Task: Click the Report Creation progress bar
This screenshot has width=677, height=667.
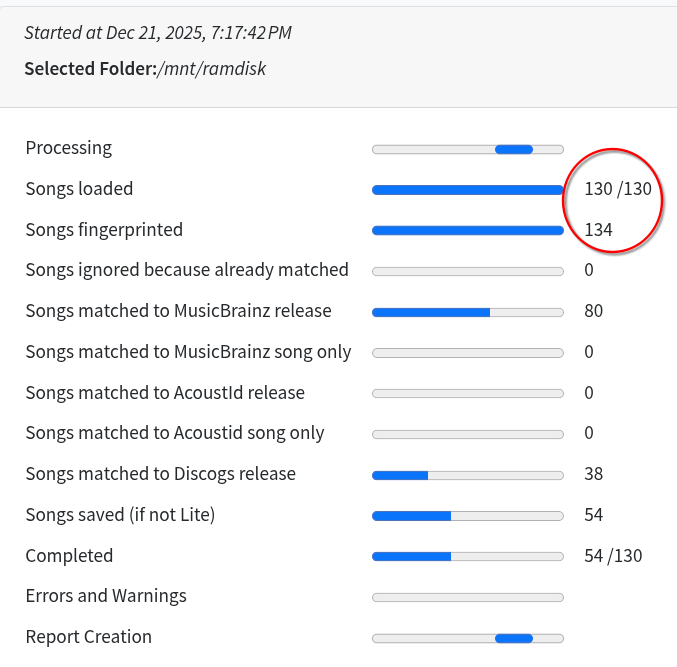Action: coord(467,638)
